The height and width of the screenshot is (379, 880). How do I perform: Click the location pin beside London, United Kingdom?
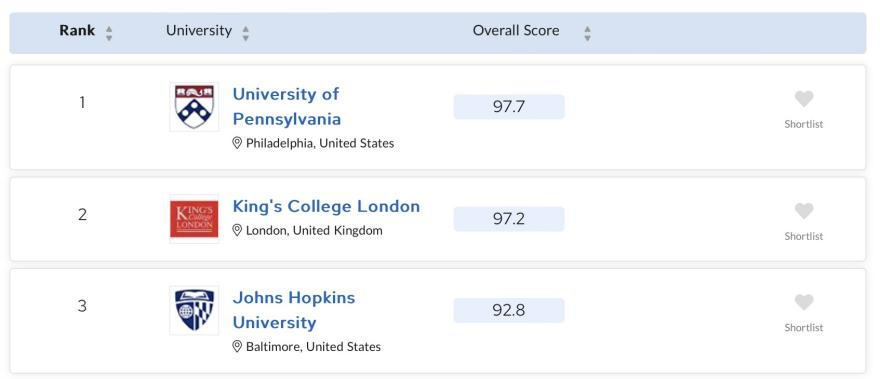(237, 230)
